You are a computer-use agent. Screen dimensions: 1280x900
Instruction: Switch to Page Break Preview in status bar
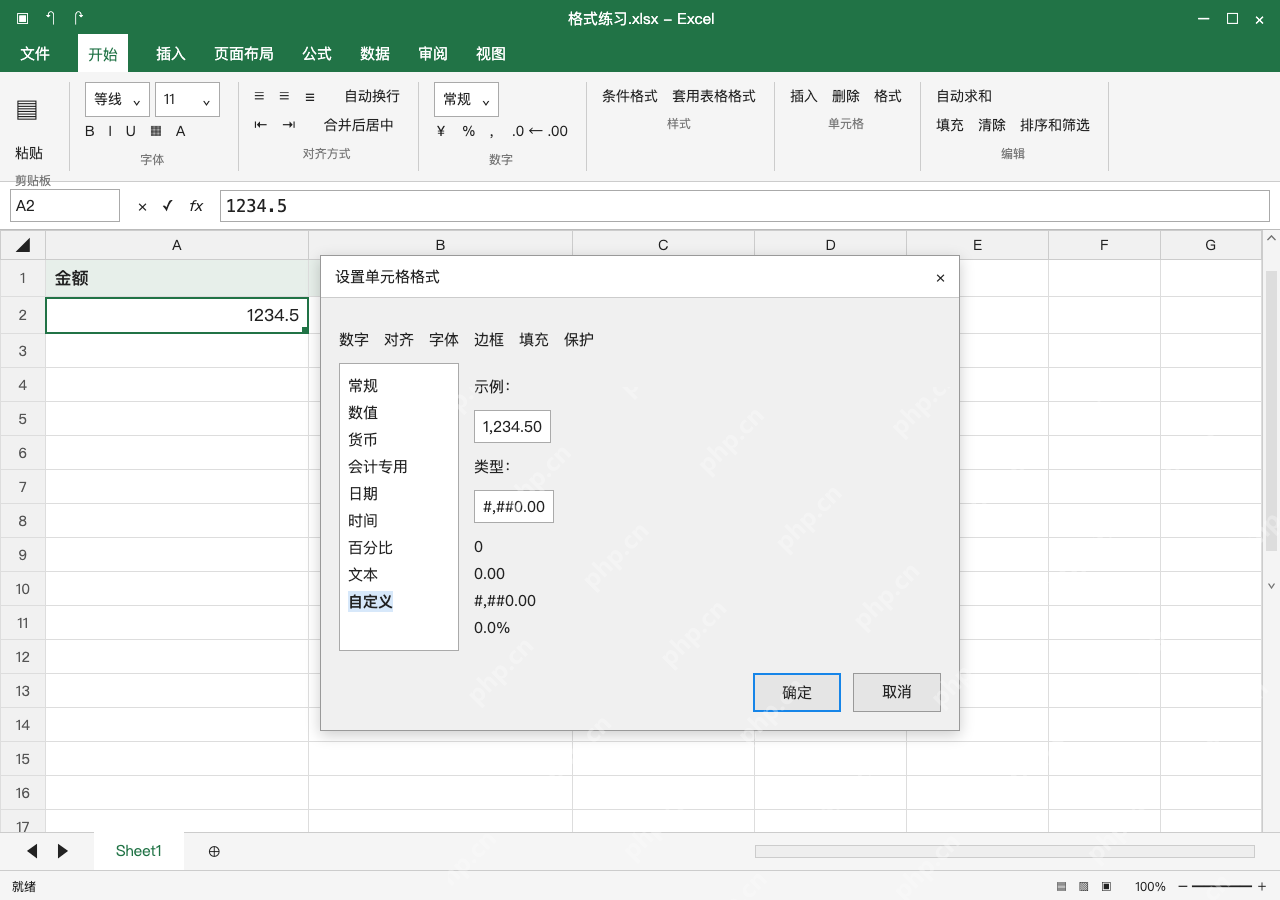1107,887
